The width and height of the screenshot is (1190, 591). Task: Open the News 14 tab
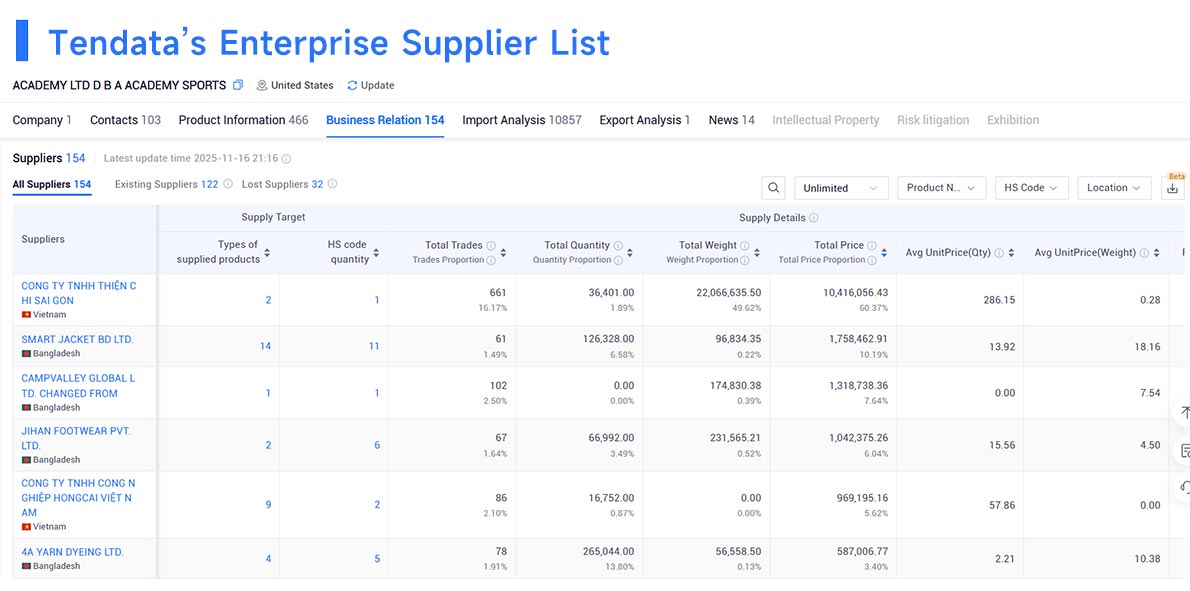732,120
